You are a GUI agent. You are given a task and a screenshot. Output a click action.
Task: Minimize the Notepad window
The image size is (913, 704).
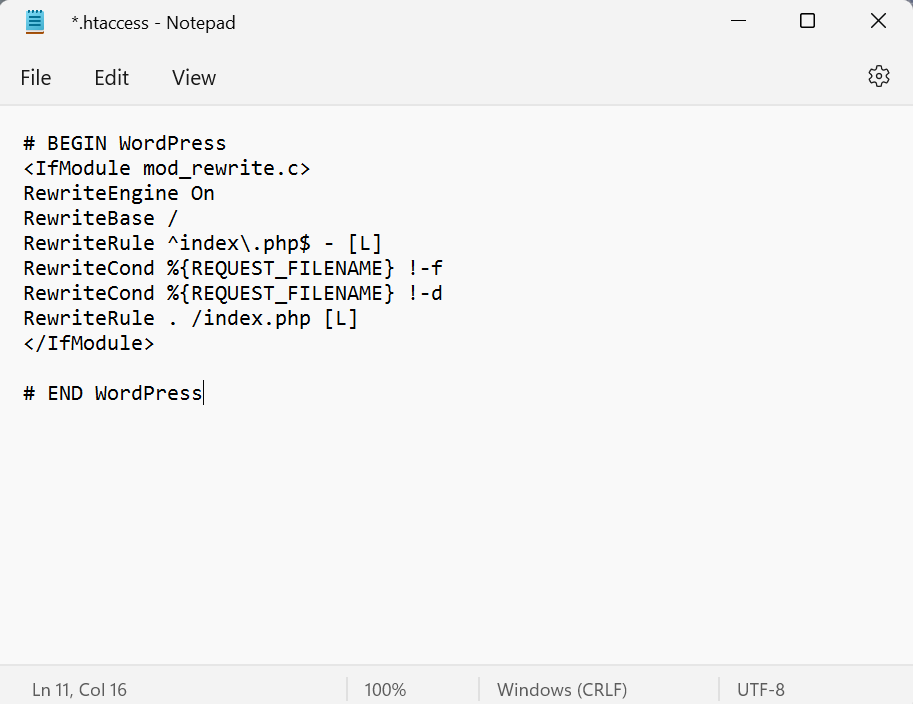tap(737, 21)
